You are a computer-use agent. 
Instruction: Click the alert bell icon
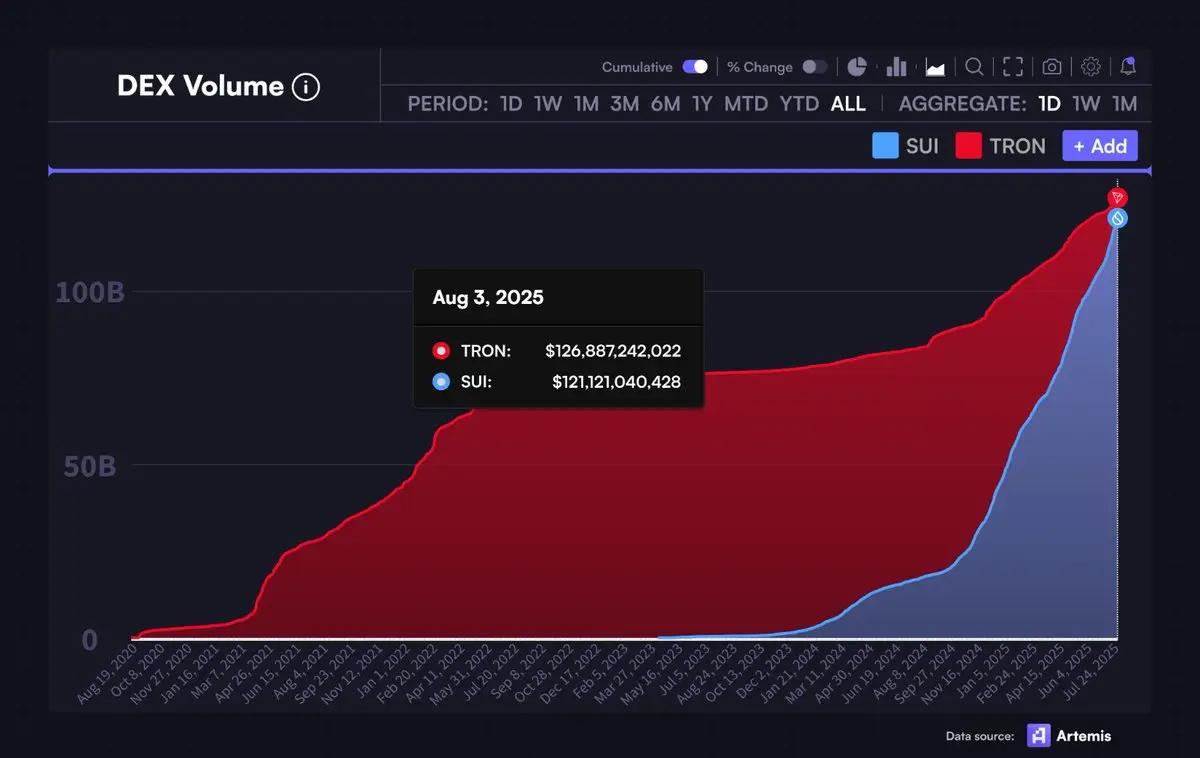(1128, 67)
